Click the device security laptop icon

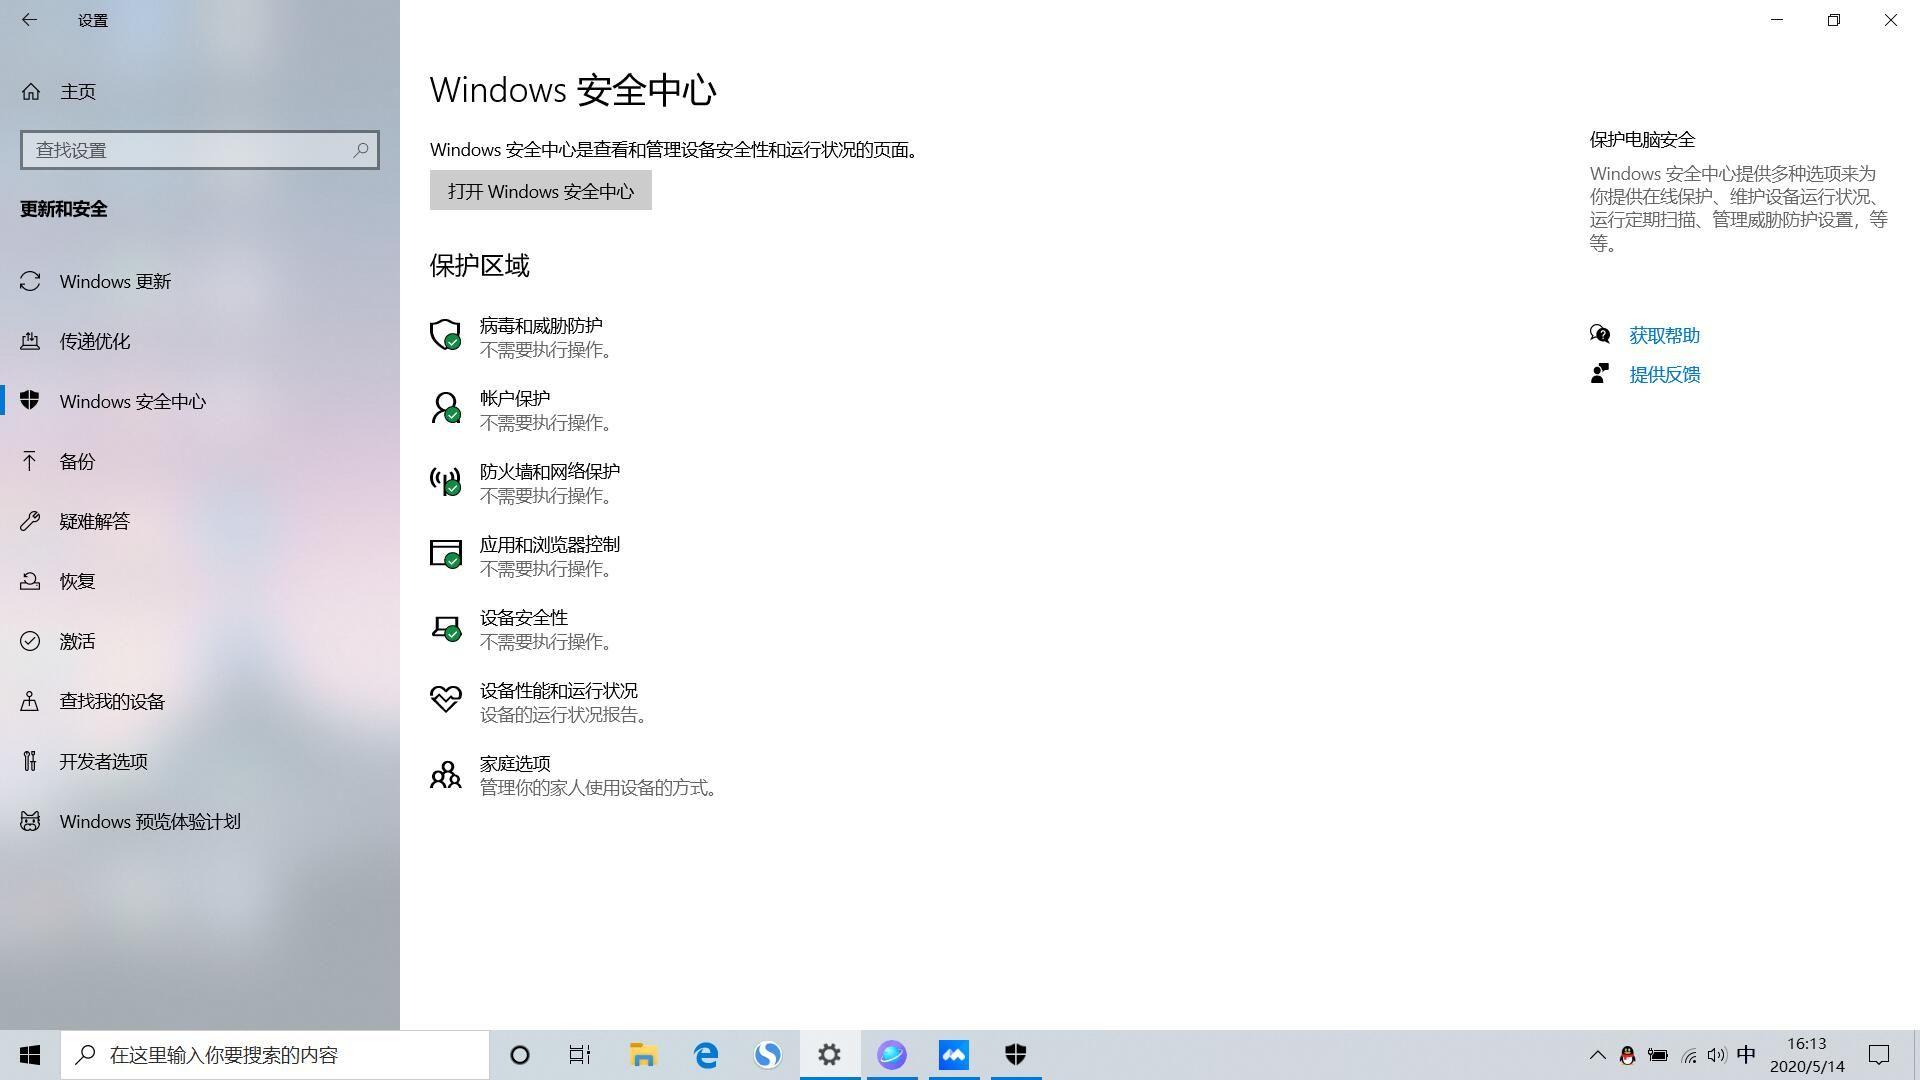coord(445,627)
